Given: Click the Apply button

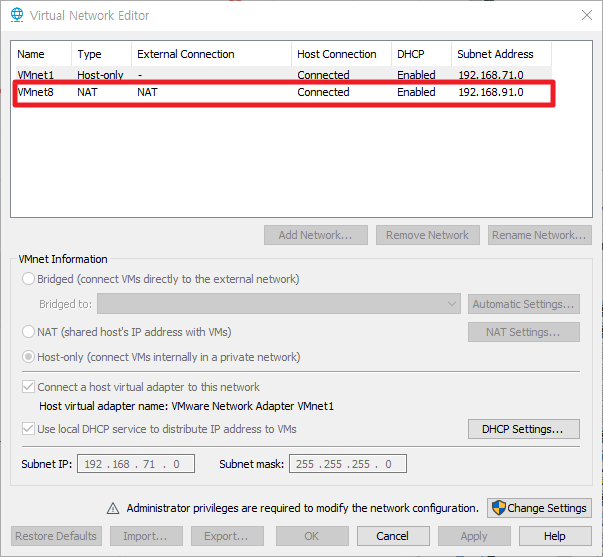Looking at the screenshot, I should 474,536.
